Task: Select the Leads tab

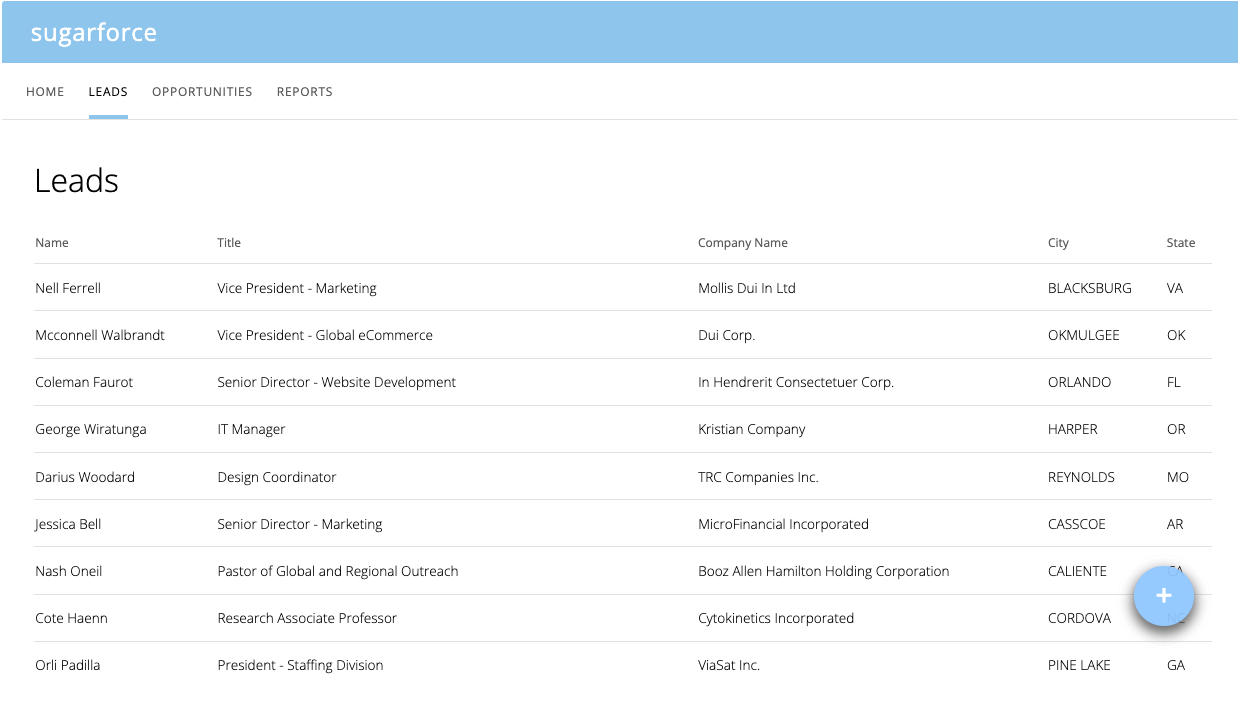Action: pos(108,92)
